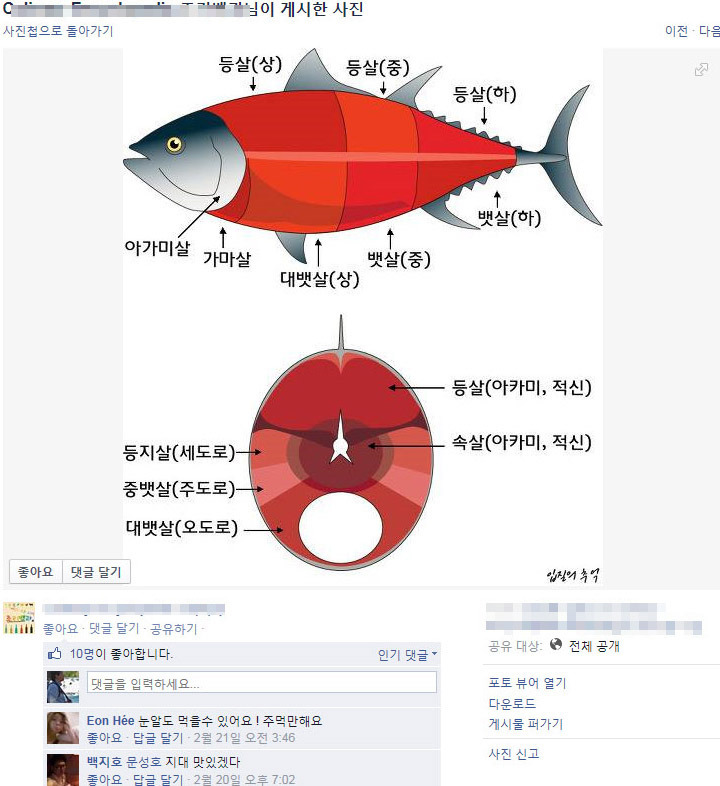This screenshot has width=720, height=786.
Task: Click 답글 달기 on Eon Hée's comment
Action: click(157, 738)
